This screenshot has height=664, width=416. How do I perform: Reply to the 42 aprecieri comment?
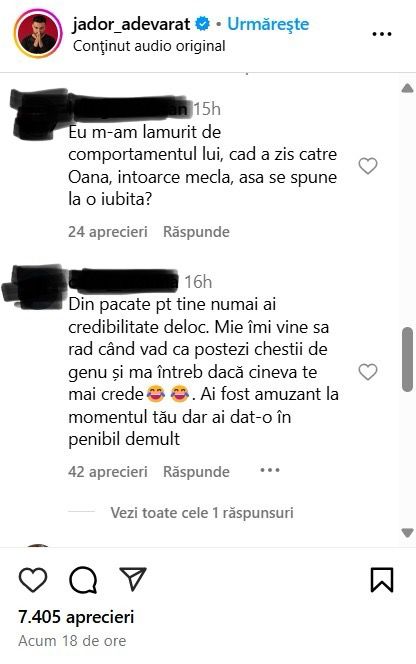click(x=196, y=472)
